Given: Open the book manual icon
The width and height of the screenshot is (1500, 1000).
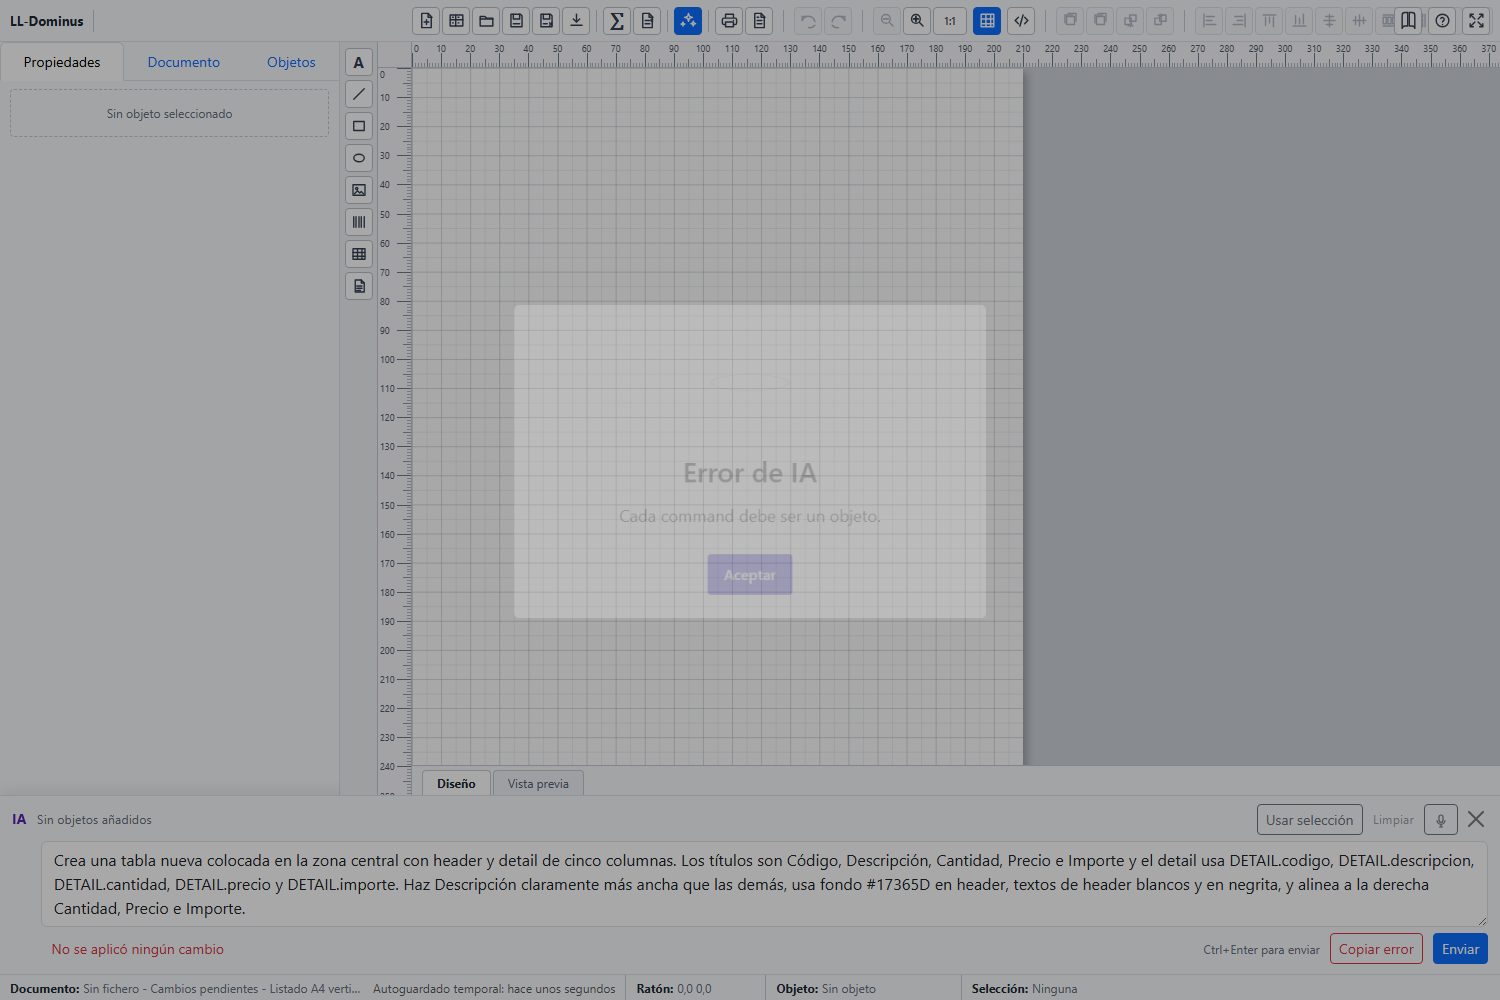Looking at the screenshot, I should point(1408,21).
